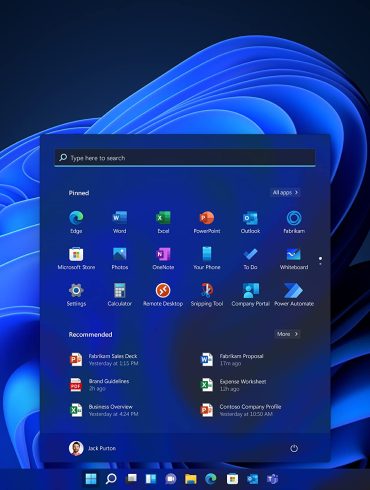Open the Outlook icon on the taskbar
Viewport: 370px width, 490px height.
(x=252, y=479)
